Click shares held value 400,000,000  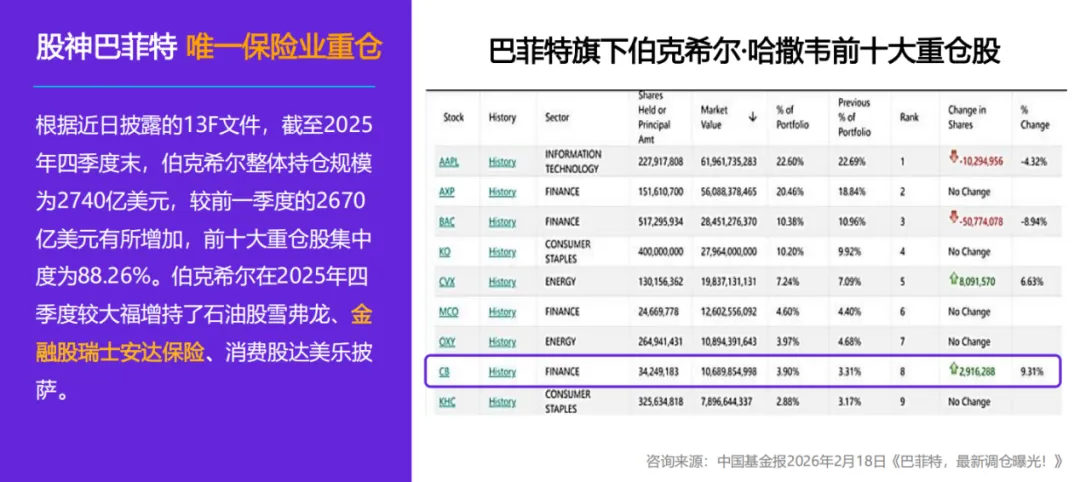click(661, 252)
